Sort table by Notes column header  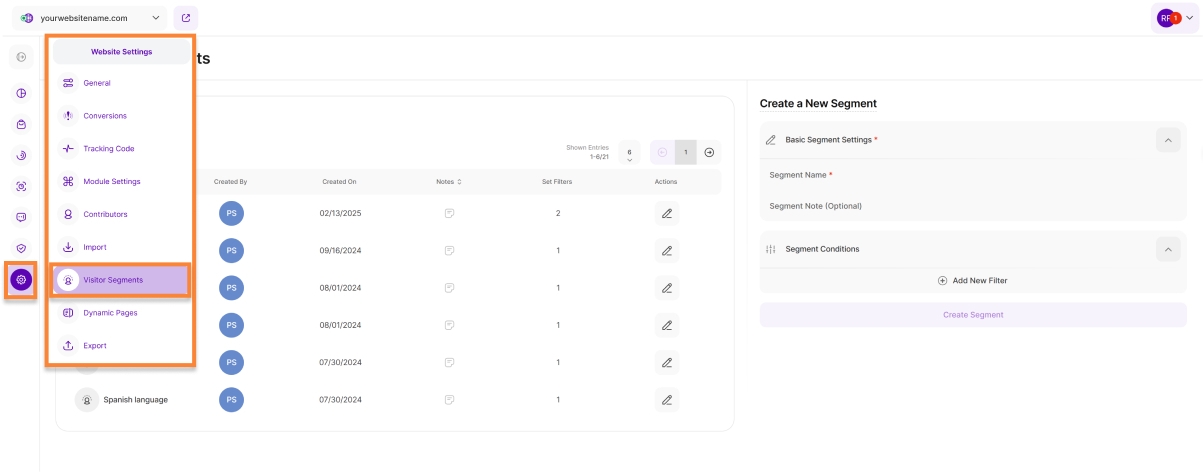tap(449, 182)
